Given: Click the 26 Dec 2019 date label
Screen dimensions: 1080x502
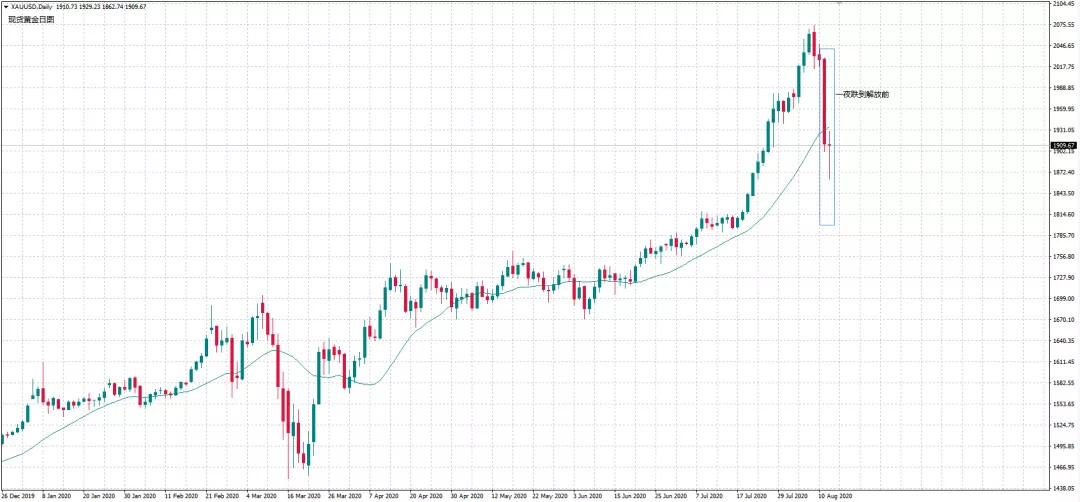Looking at the screenshot, I should click(x=16, y=495).
